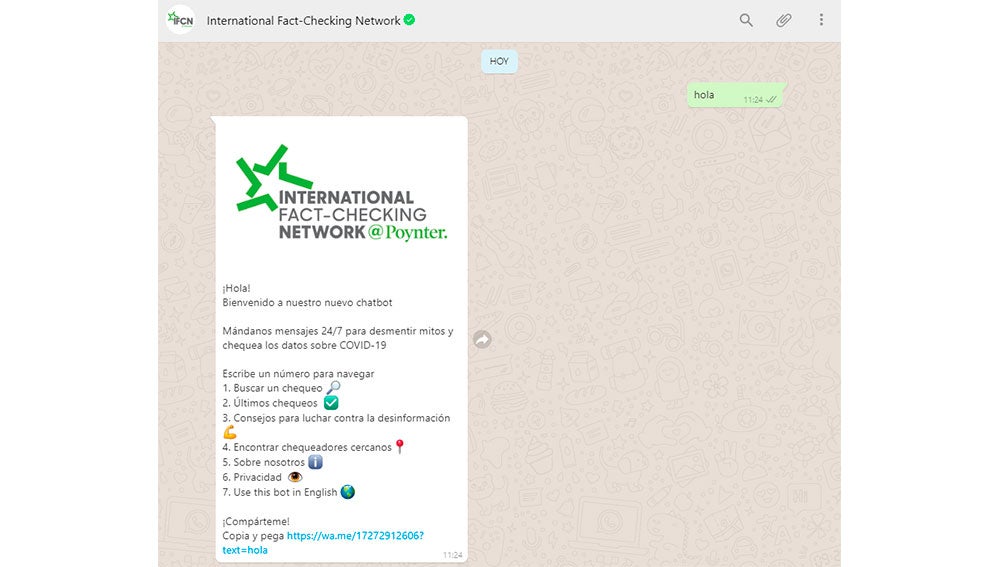This screenshot has height=567, width=1000.
Task: Click '3. Consejos para luchar contra la desinformación'
Action: click(x=336, y=418)
